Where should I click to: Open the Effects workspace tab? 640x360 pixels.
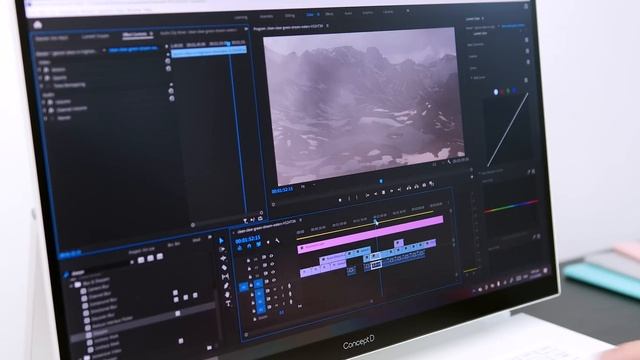coord(329,14)
